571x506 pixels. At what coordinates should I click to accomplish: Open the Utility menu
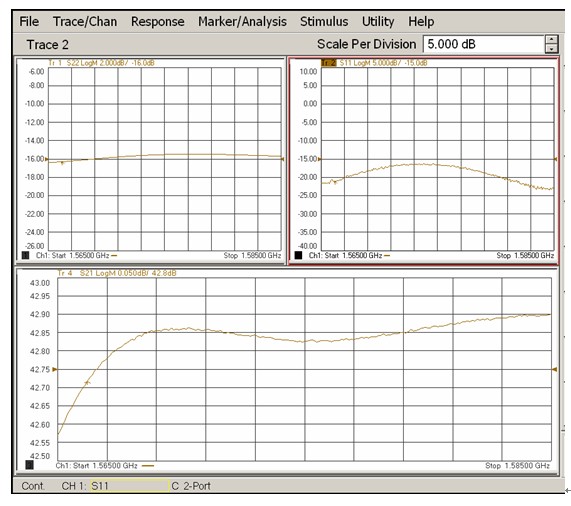[378, 21]
